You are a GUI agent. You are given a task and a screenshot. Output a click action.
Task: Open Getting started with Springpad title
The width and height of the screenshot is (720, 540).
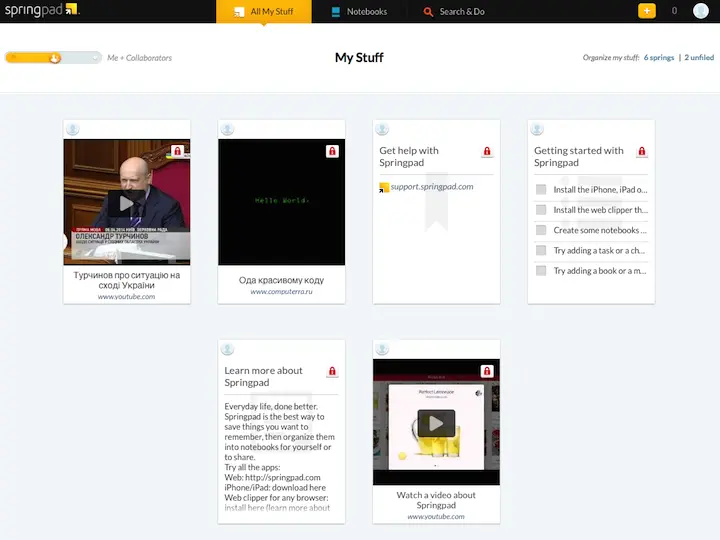click(x=579, y=157)
